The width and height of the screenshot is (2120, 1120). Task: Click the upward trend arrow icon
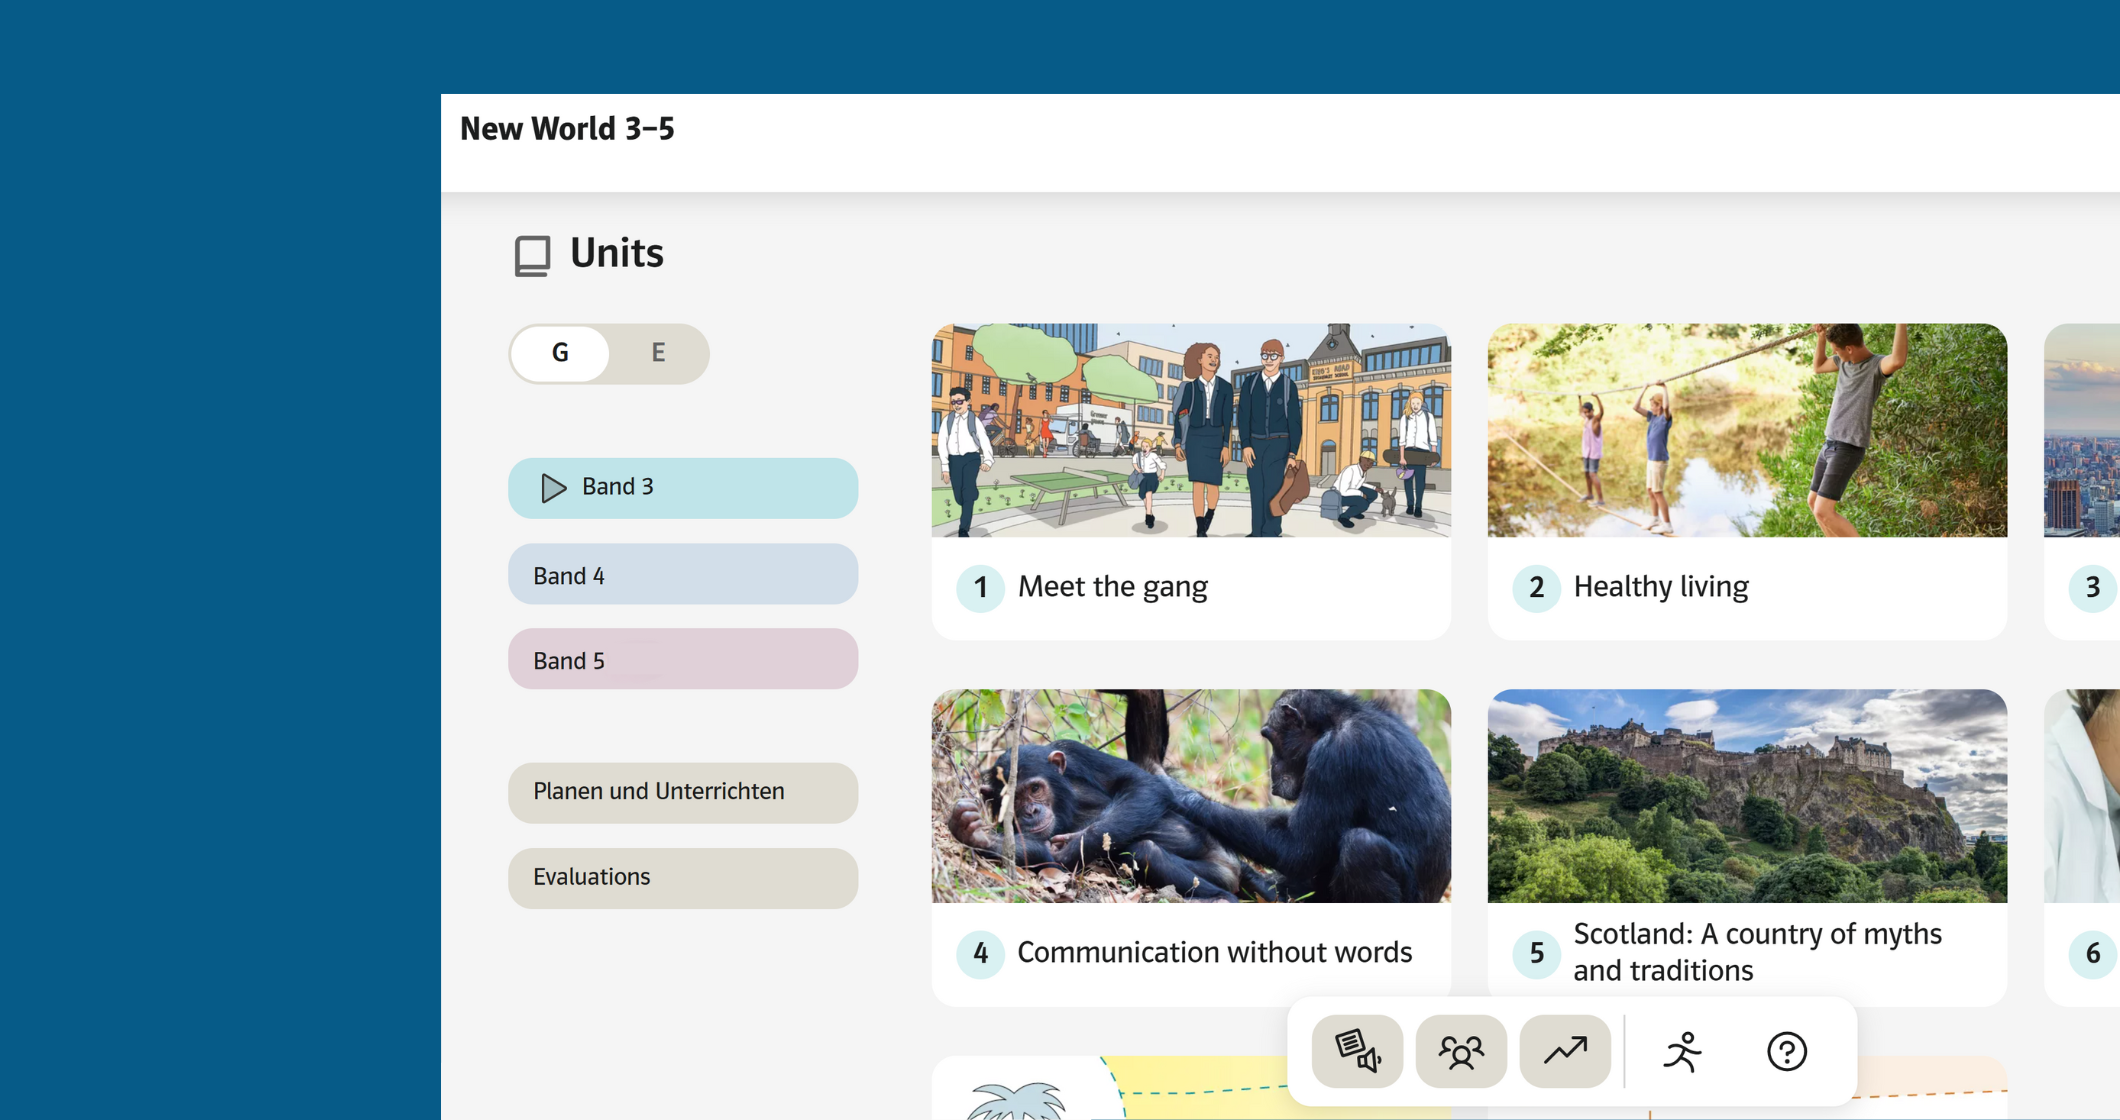pyautogui.click(x=1565, y=1051)
